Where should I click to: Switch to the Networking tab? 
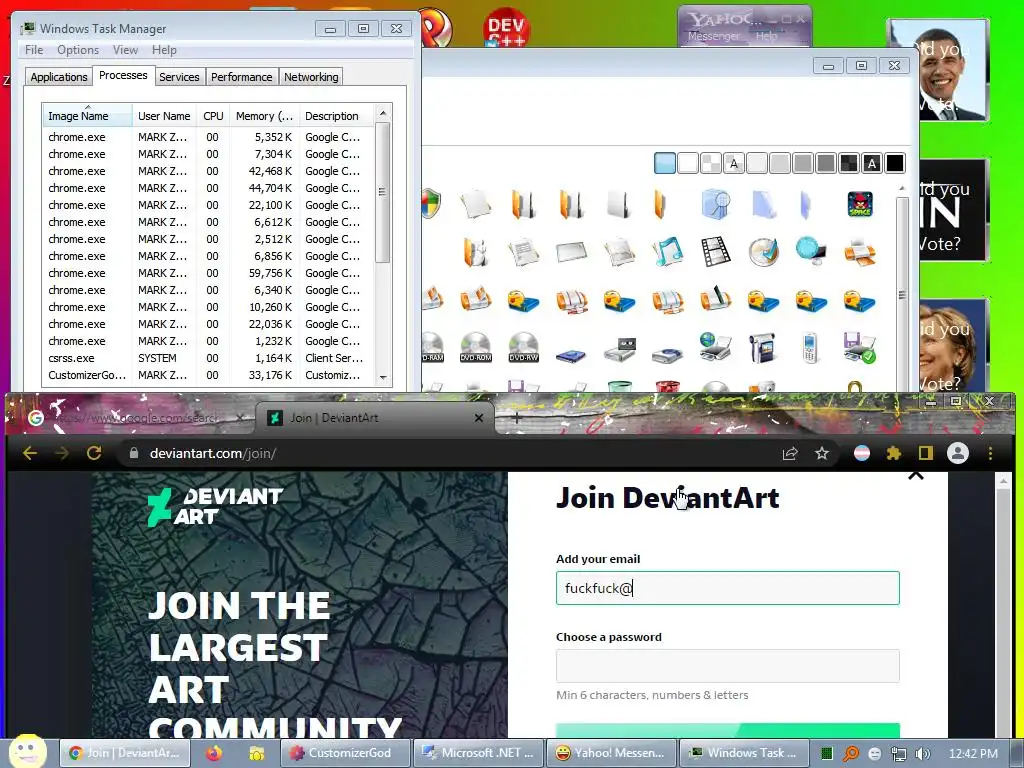coord(311,77)
